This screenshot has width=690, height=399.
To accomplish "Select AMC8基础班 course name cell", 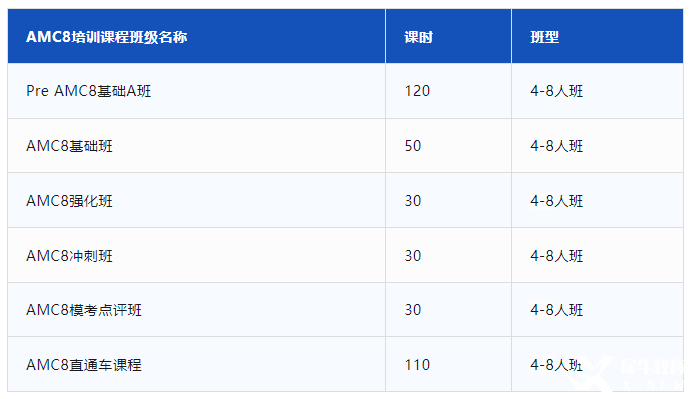I will click(x=69, y=146).
